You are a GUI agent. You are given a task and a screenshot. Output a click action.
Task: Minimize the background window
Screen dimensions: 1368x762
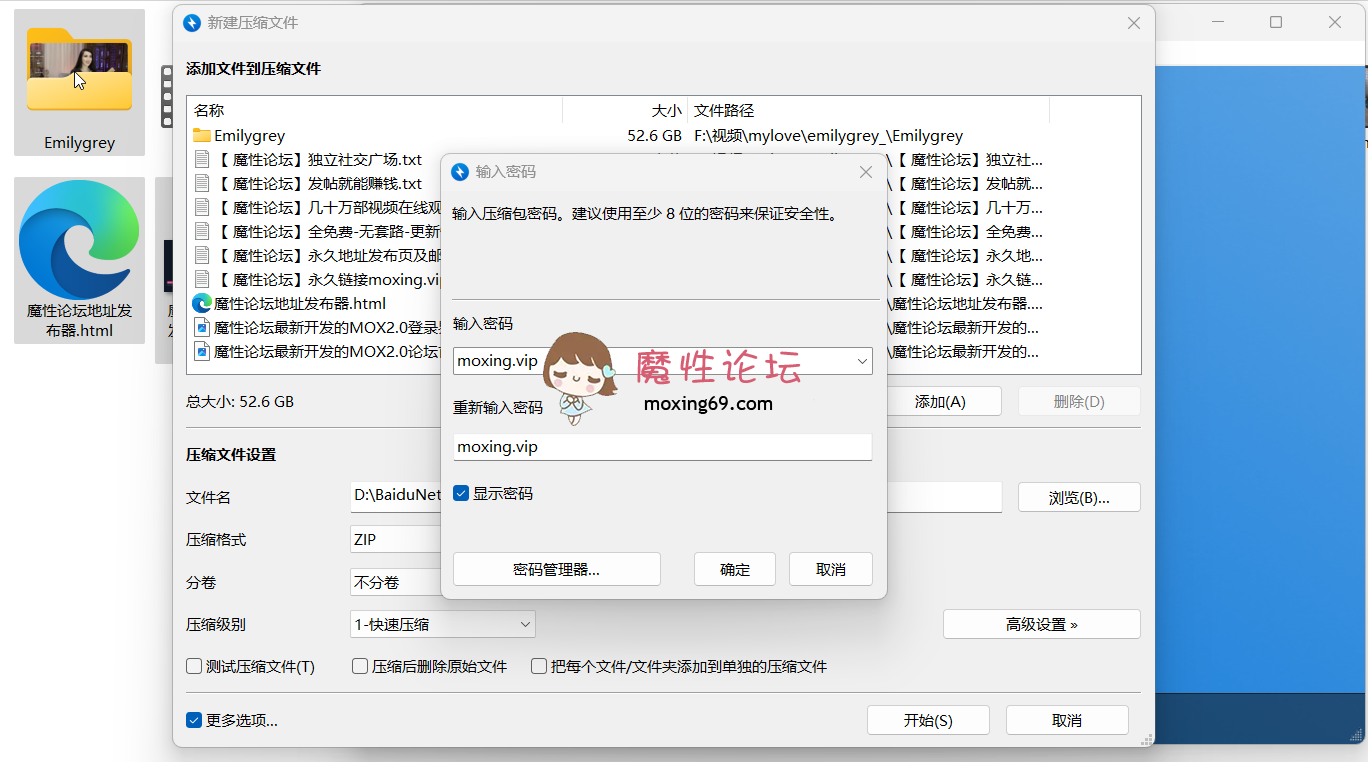(1217, 22)
